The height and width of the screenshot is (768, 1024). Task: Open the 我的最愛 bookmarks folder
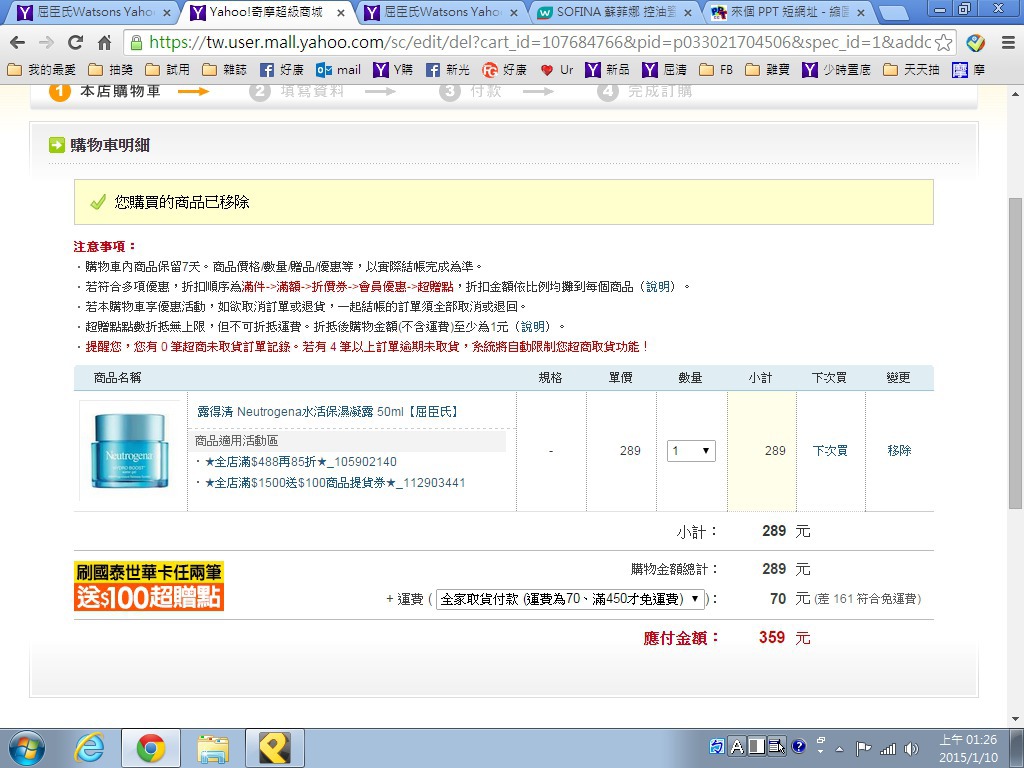pos(42,69)
